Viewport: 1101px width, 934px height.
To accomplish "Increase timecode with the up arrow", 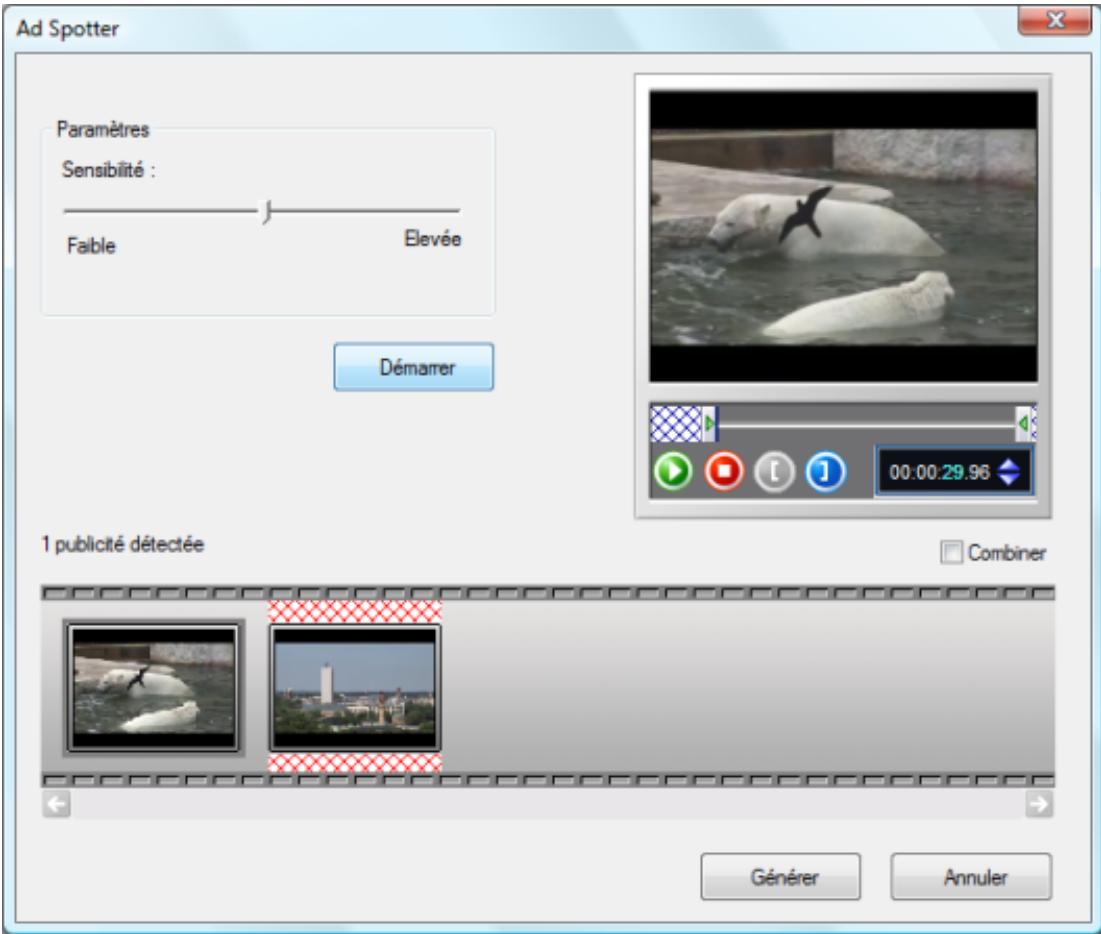I will pos(1009,464).
